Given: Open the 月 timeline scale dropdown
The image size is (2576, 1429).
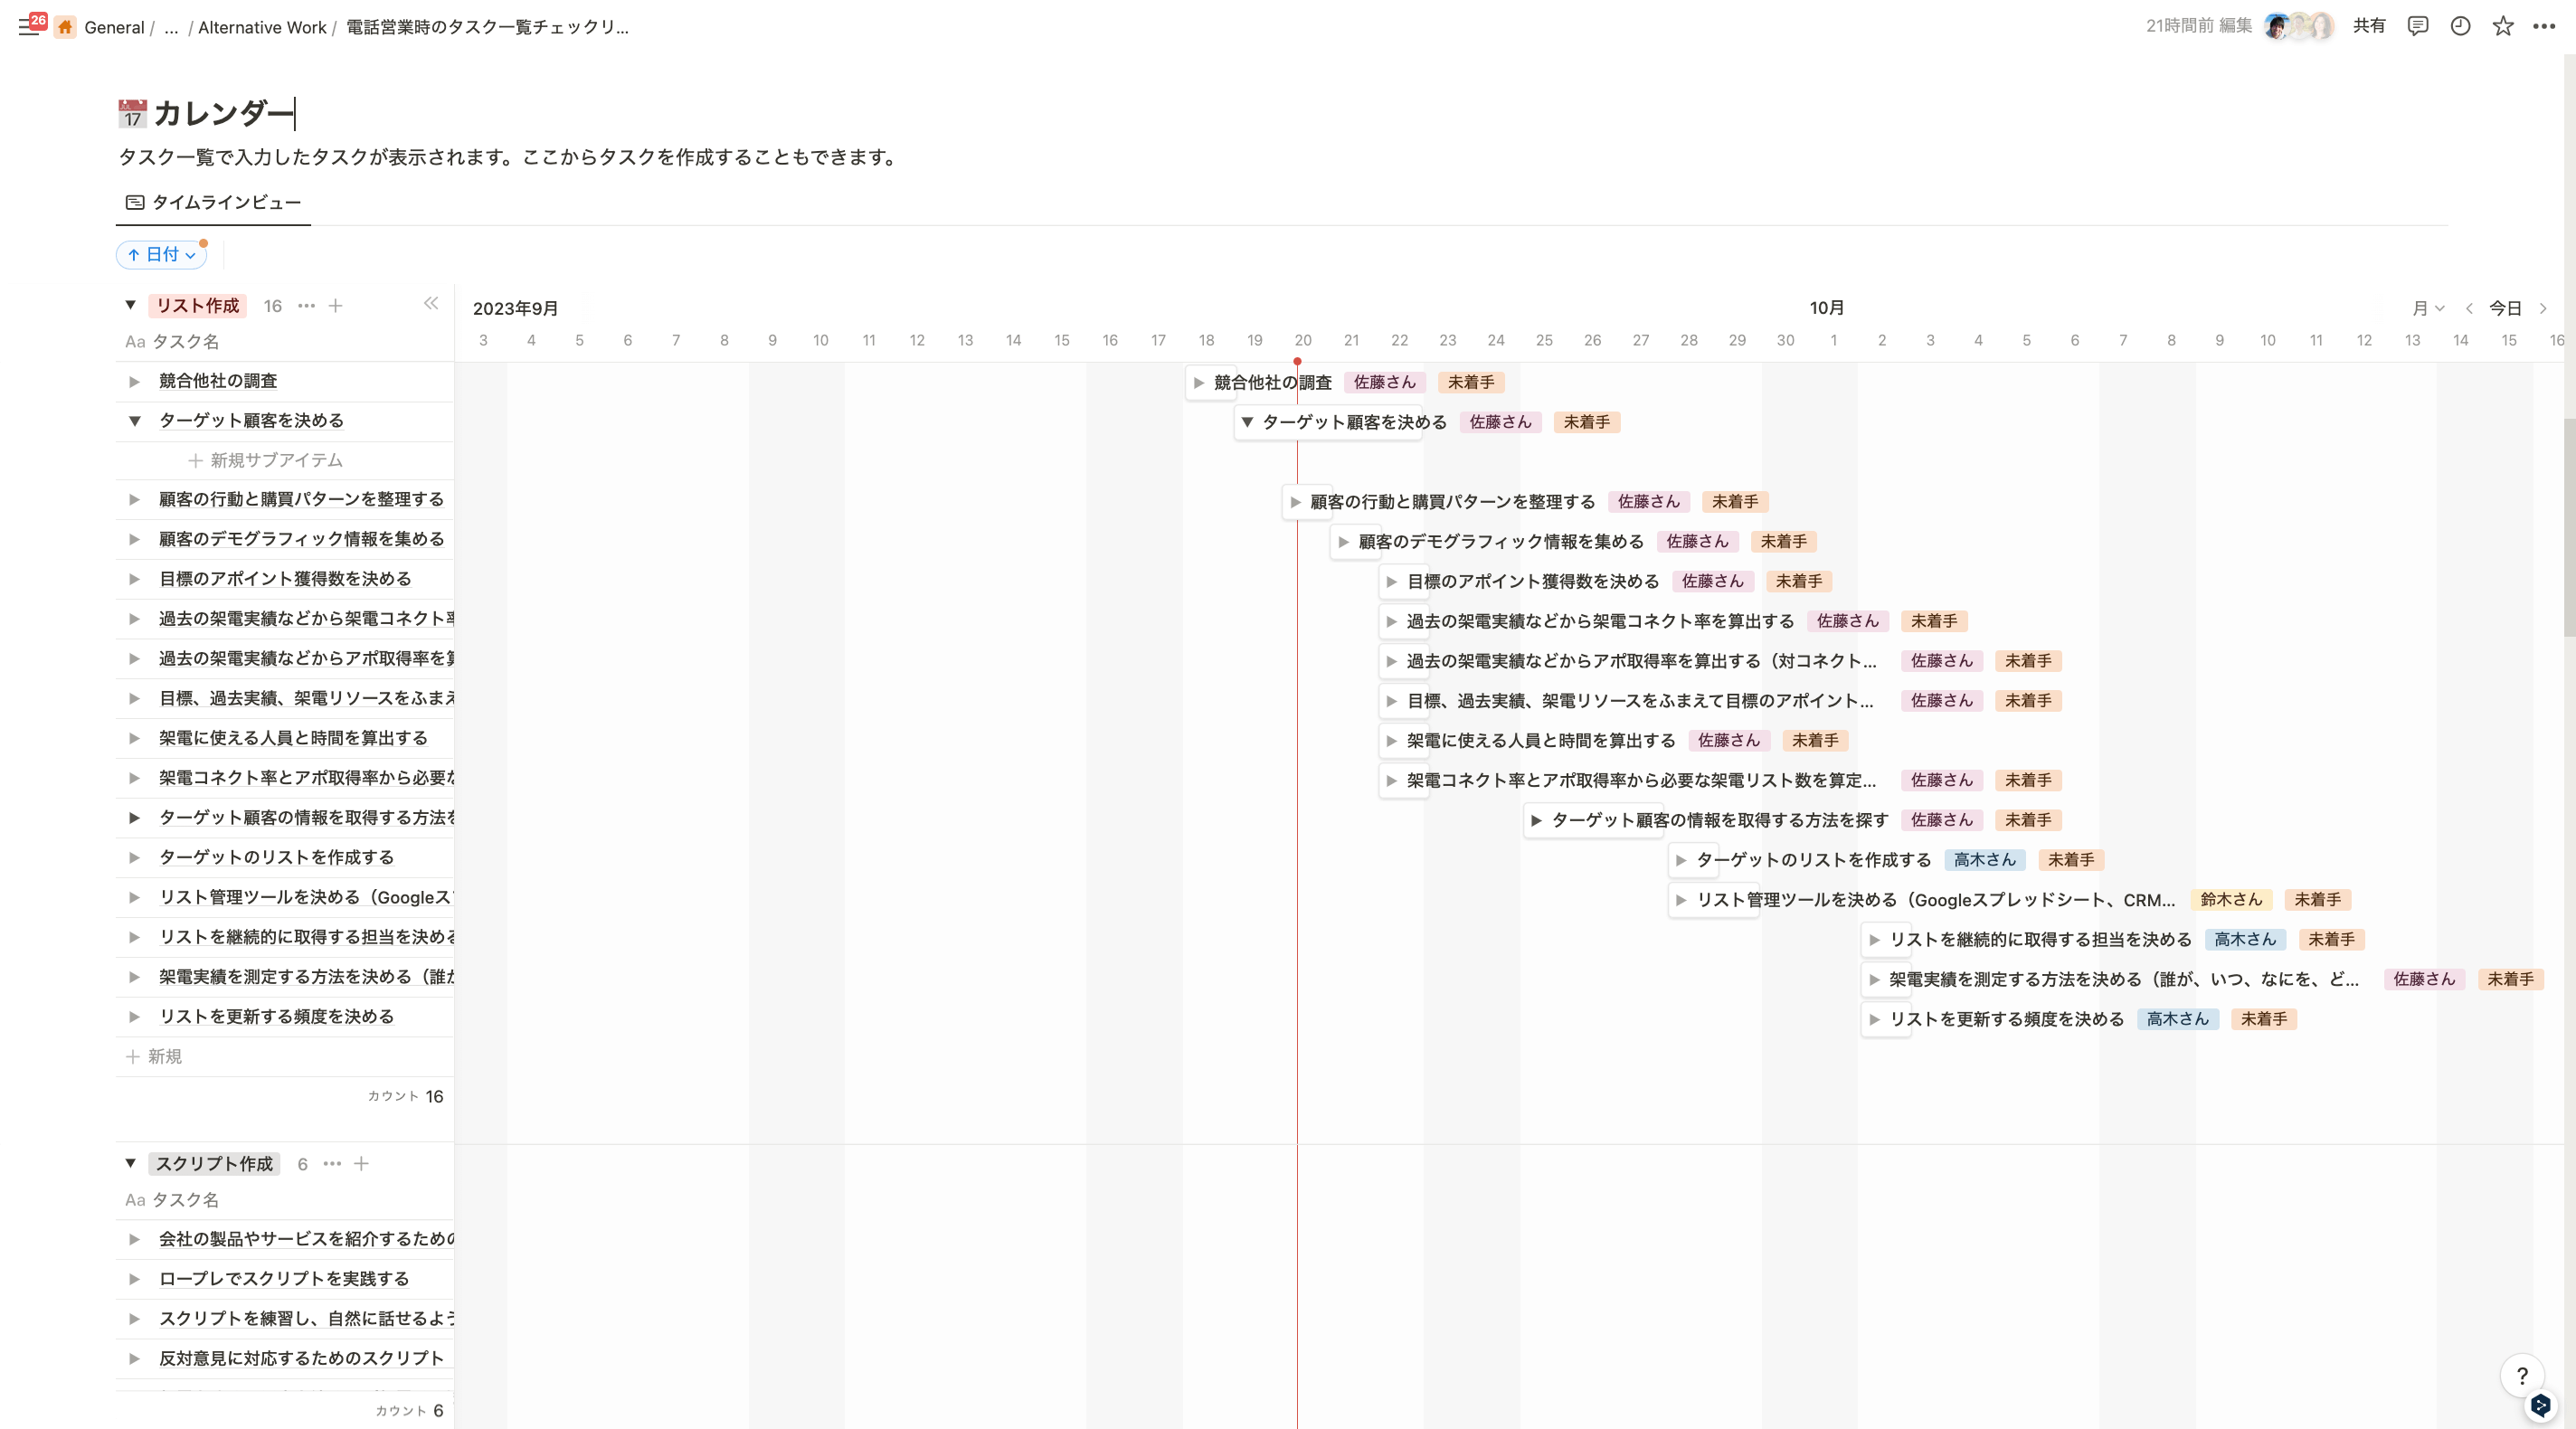Looking at the screenshot, I should pyautogui.click(x=2427, y=308).
